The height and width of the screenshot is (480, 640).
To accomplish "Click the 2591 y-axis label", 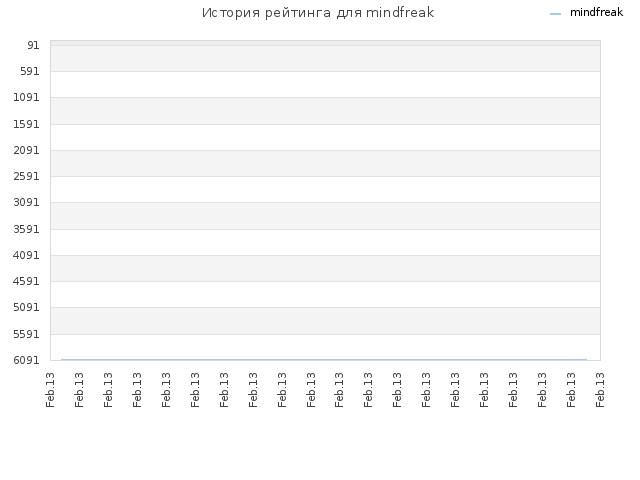I will [x=27, y=176].
